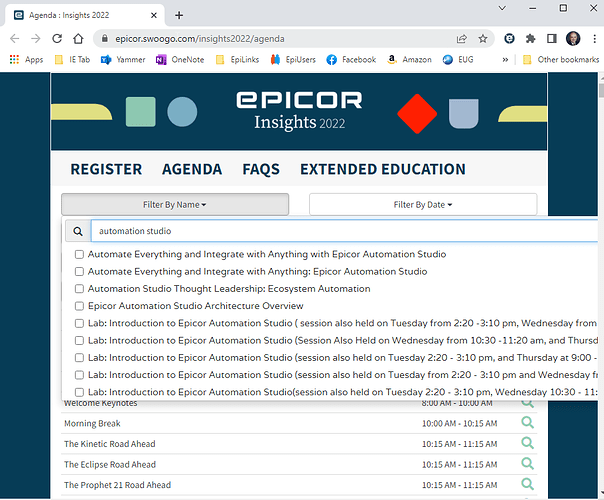
Task: Click the page vertical scrollbar thumb
Action: tap(601, 89)
